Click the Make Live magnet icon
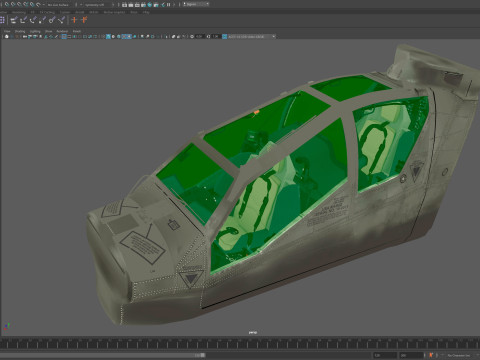 click(38, 5)
